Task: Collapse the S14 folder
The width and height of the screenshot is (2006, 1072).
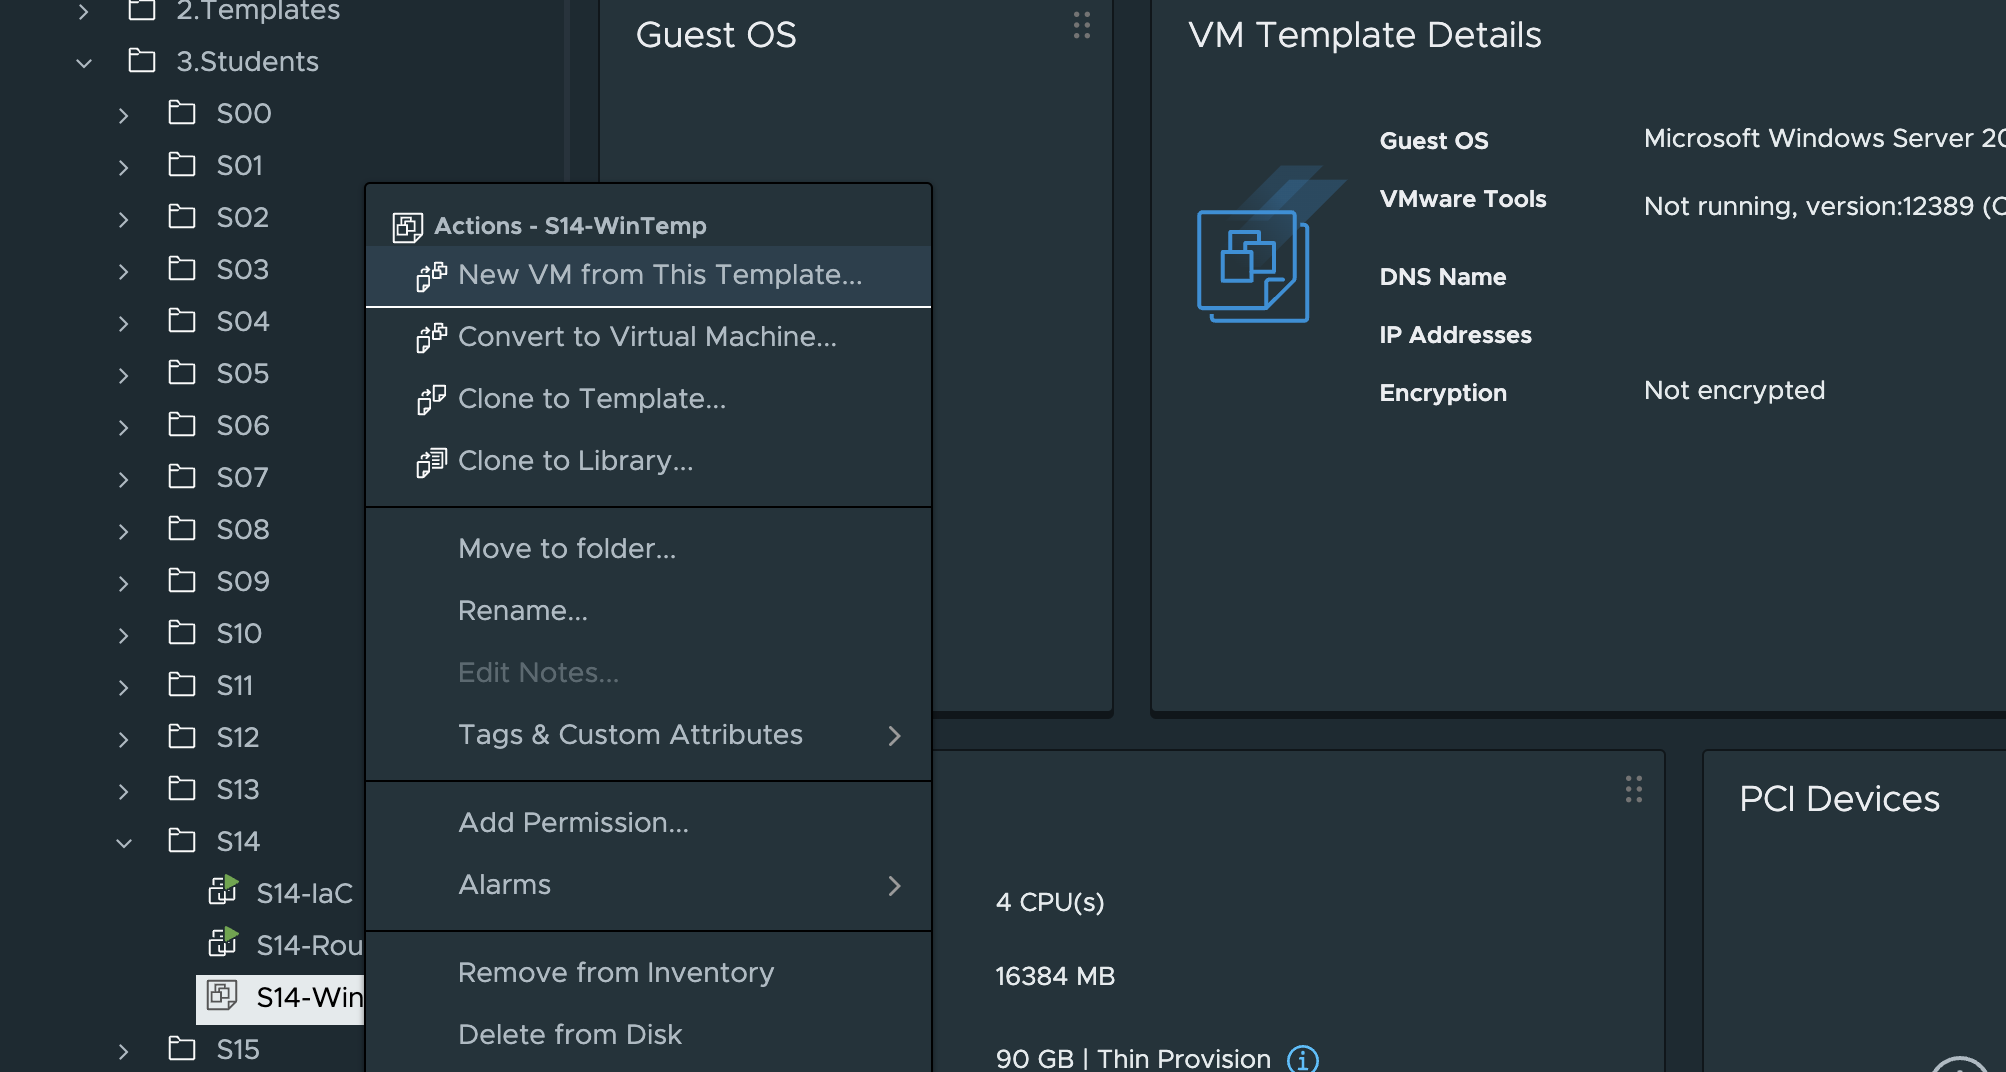Action: pos(123,843)
